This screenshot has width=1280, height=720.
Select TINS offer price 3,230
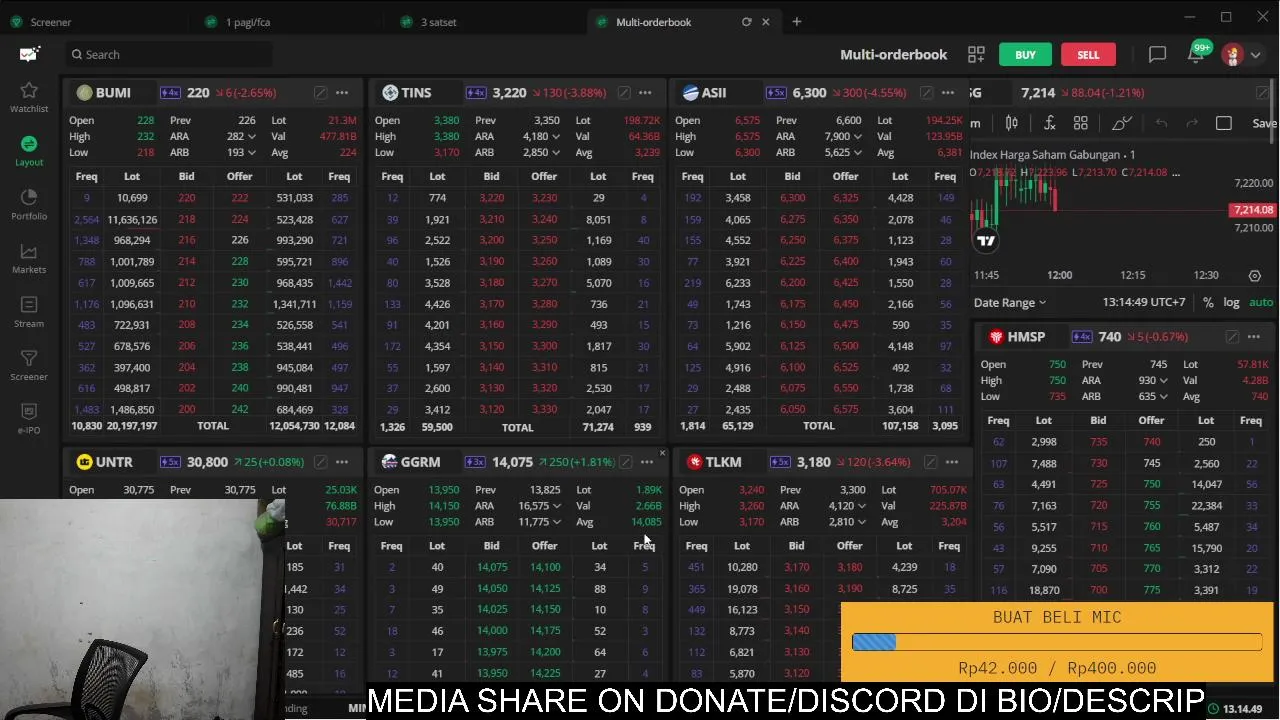(x=544, y=198)
